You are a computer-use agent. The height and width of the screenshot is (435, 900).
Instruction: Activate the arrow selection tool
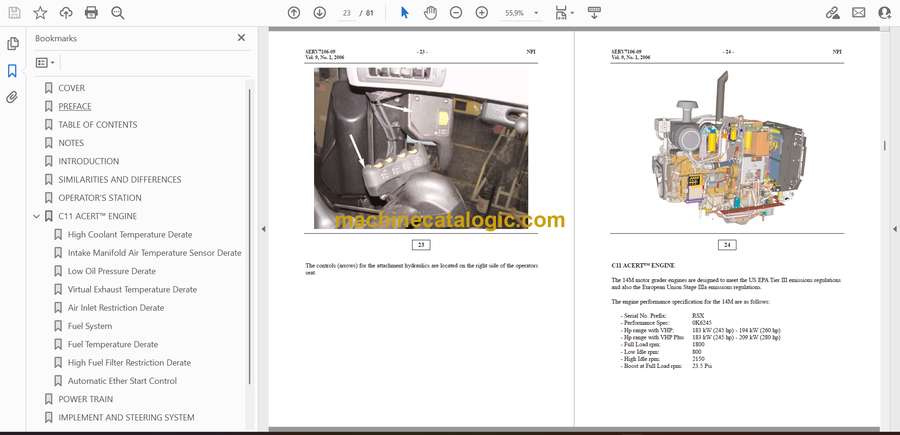[404, 13]
